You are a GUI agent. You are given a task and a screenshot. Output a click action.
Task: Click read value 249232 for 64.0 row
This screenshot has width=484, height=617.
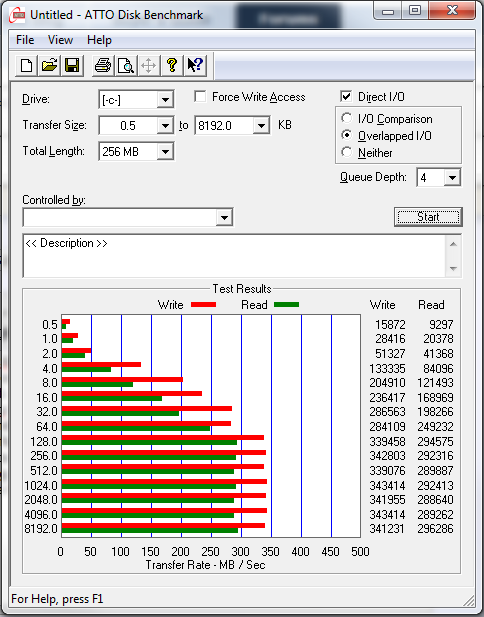[435, 427]
